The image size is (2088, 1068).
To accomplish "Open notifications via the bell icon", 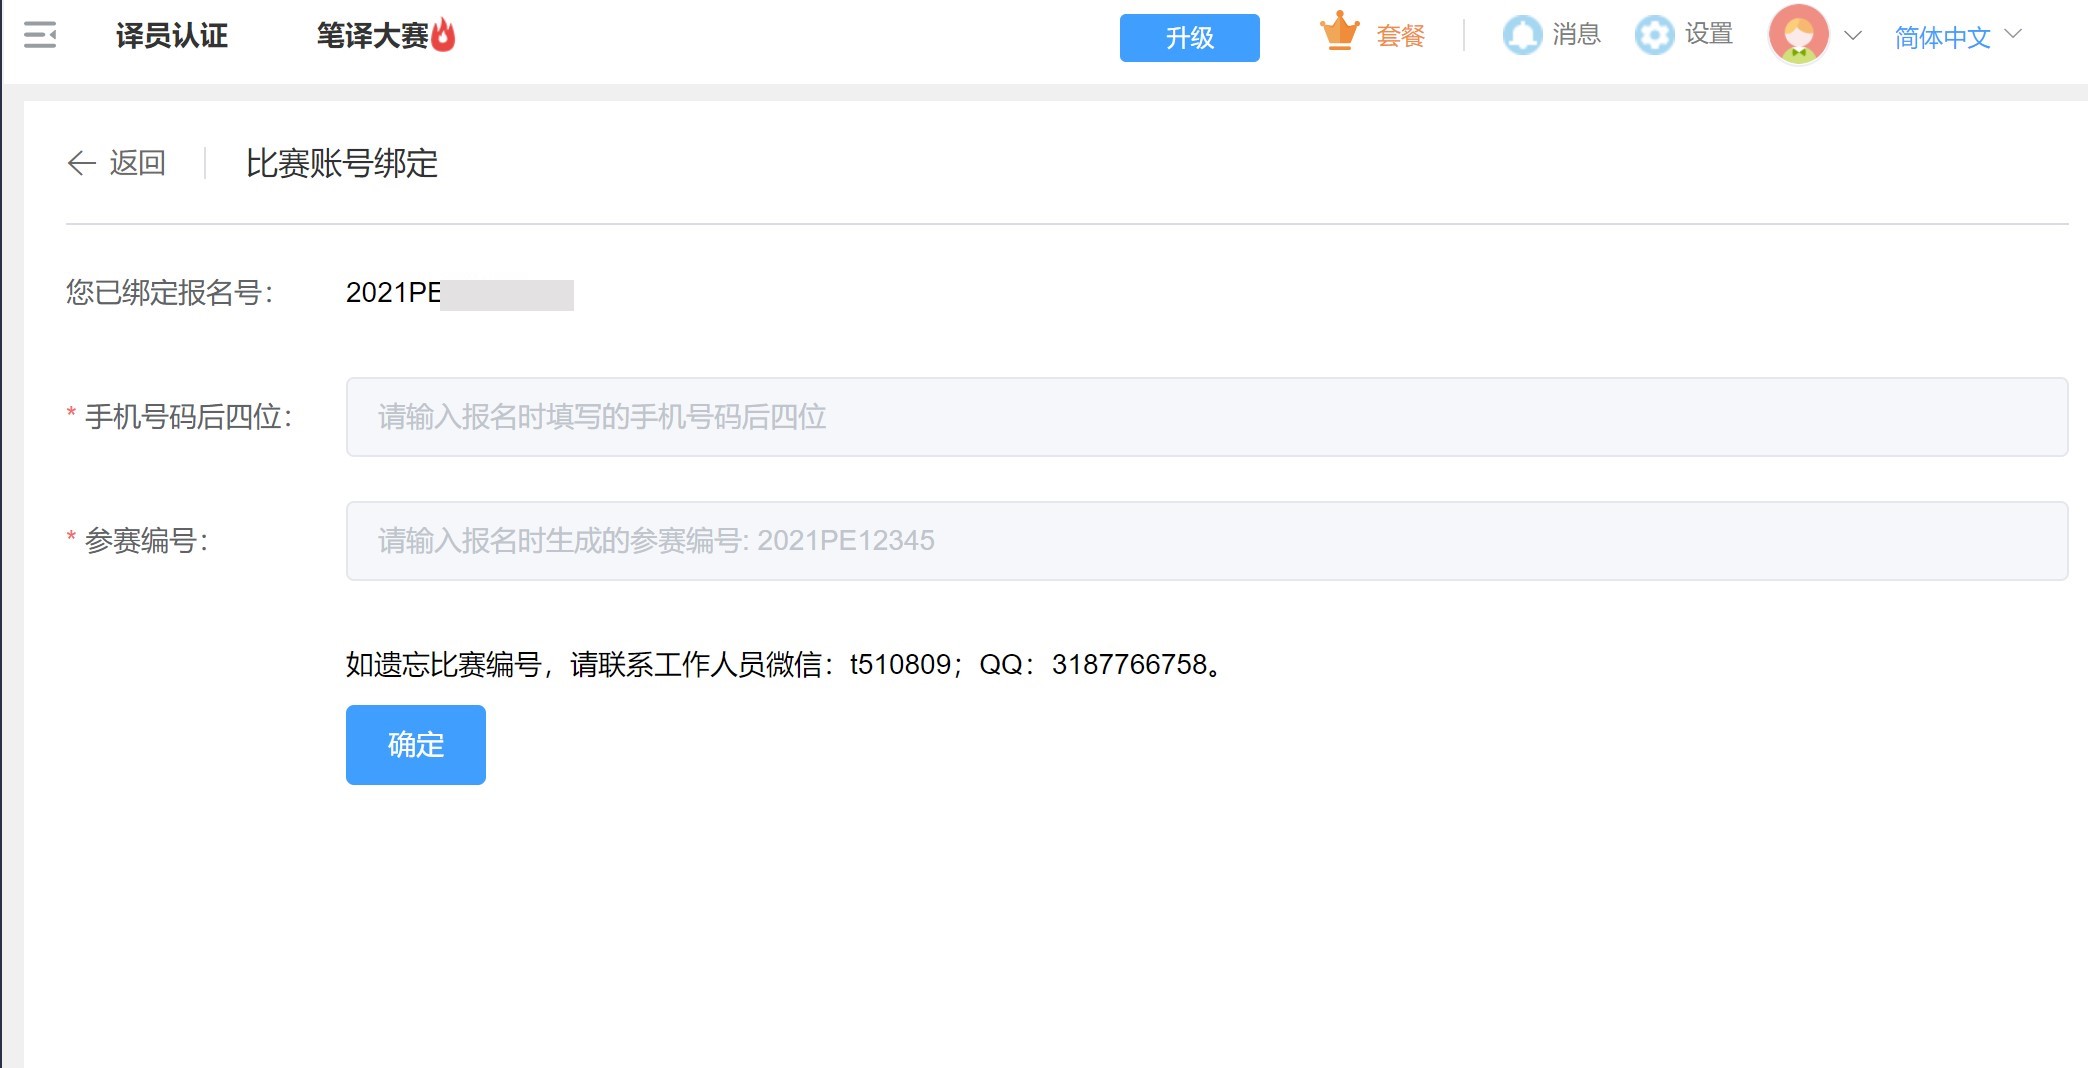I will pos(1522,35).
